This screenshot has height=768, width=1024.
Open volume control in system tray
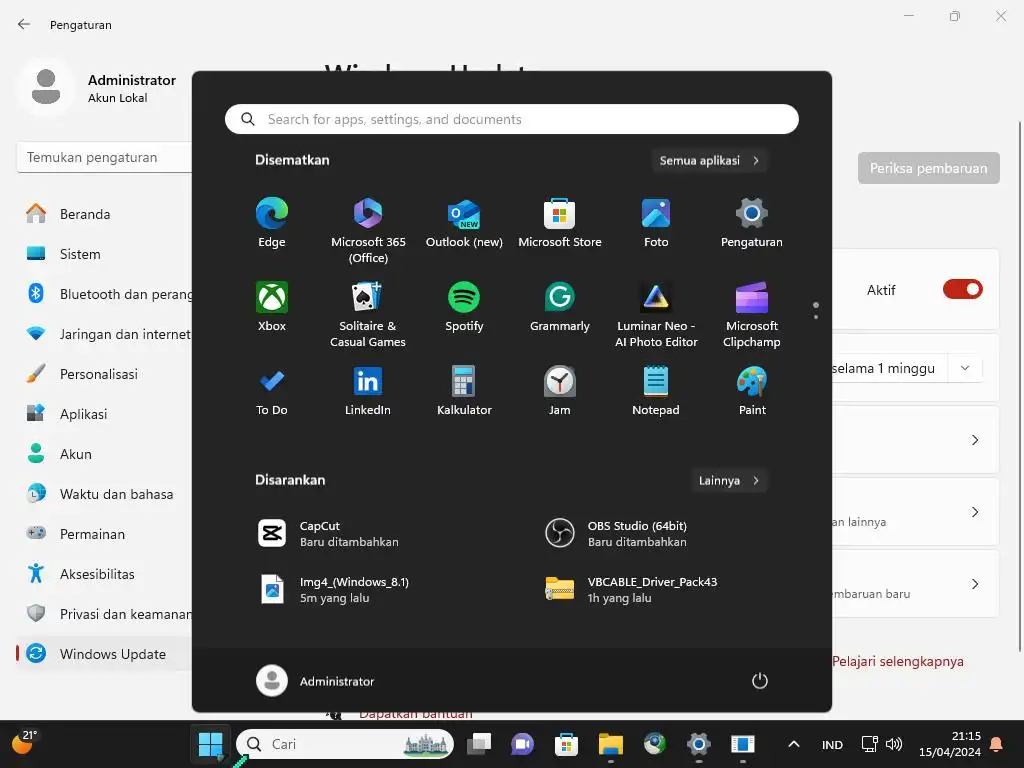[x=894, y=744]
